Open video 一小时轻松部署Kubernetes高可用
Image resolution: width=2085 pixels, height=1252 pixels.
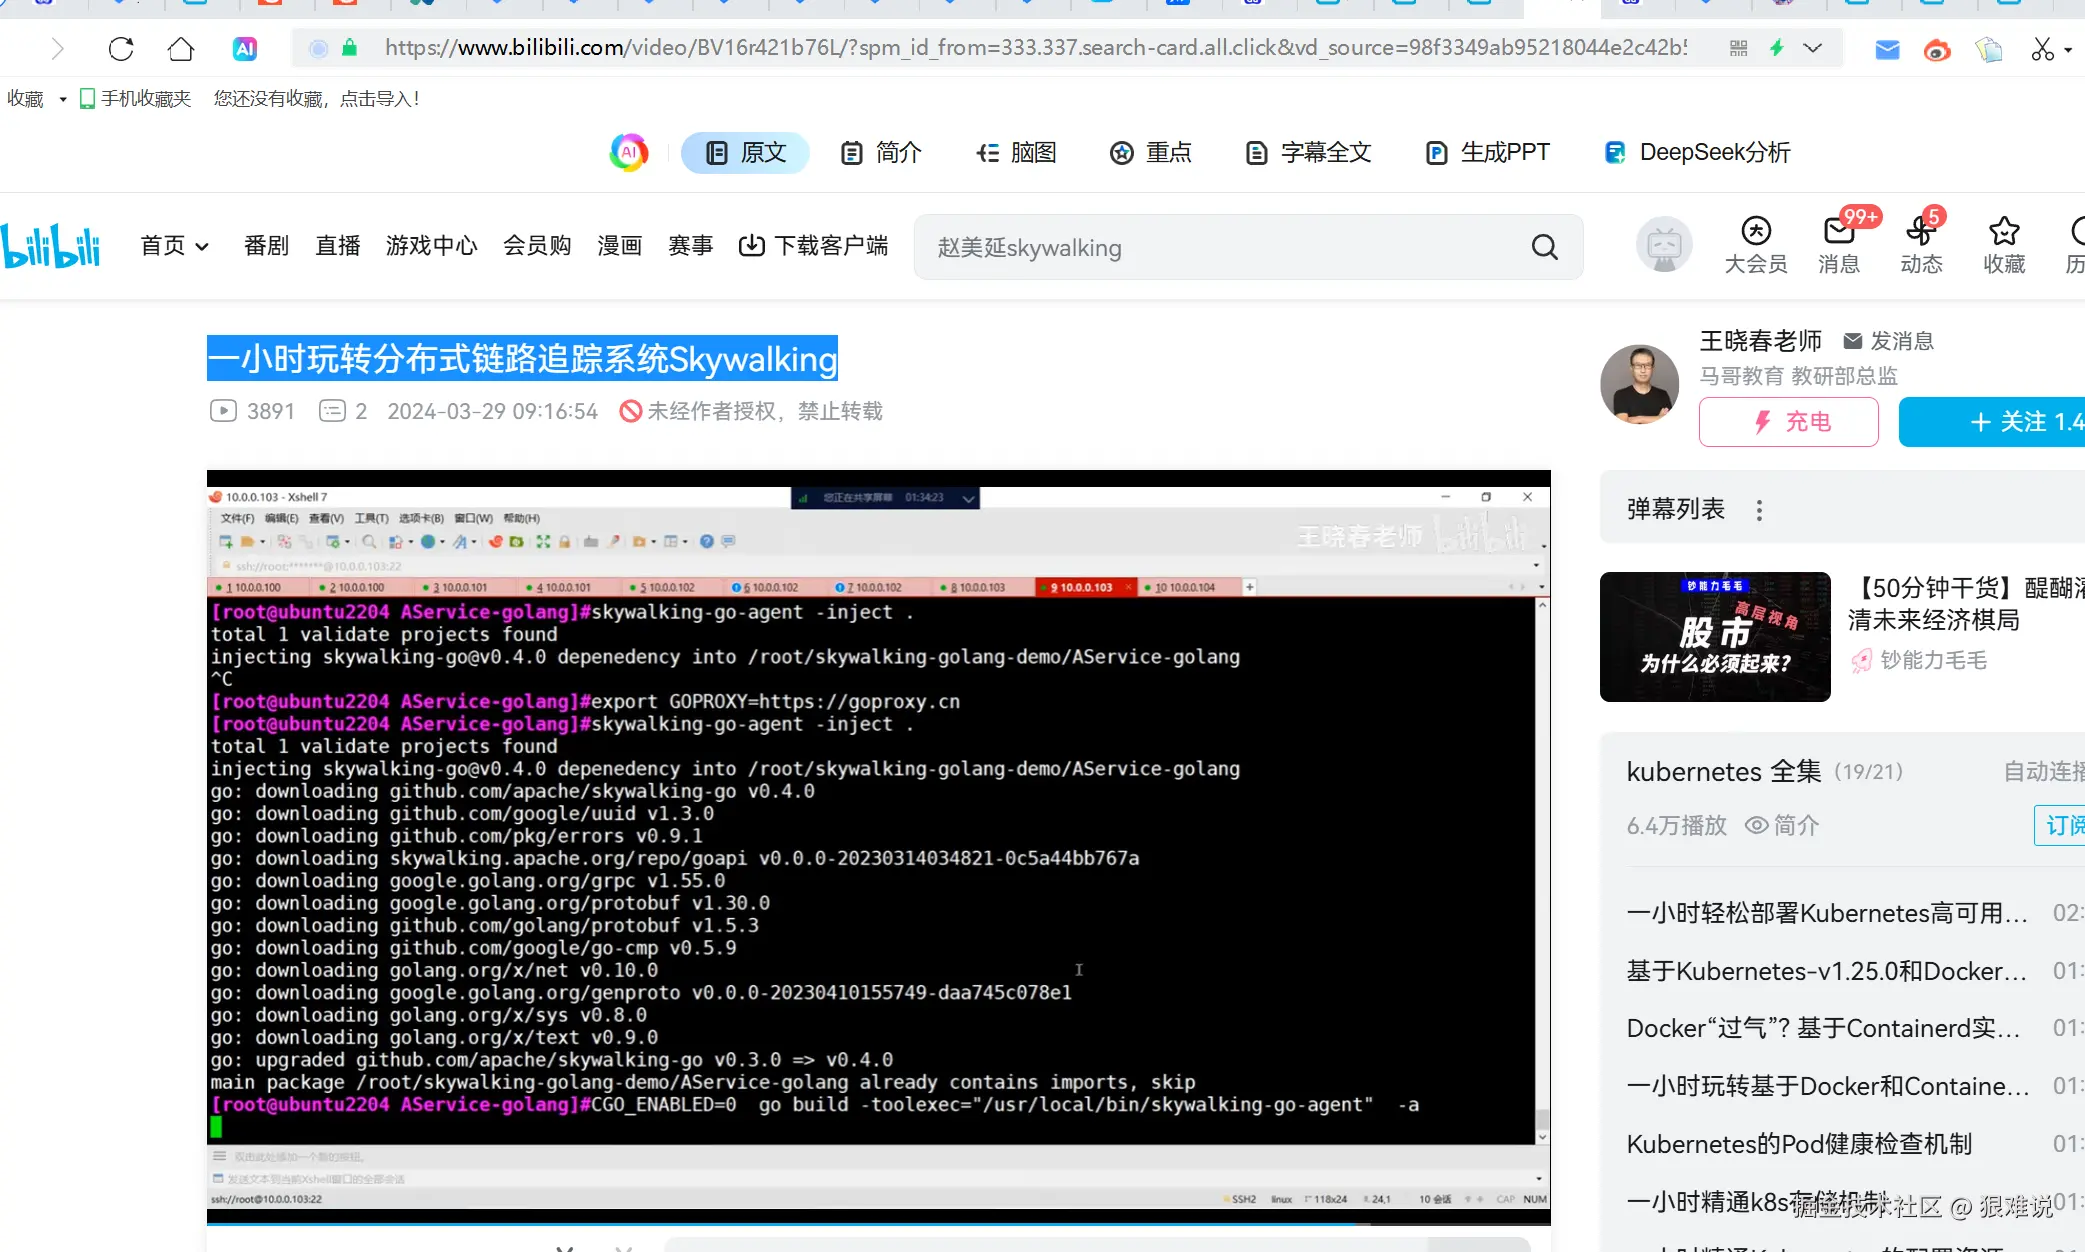point(1826,913)
